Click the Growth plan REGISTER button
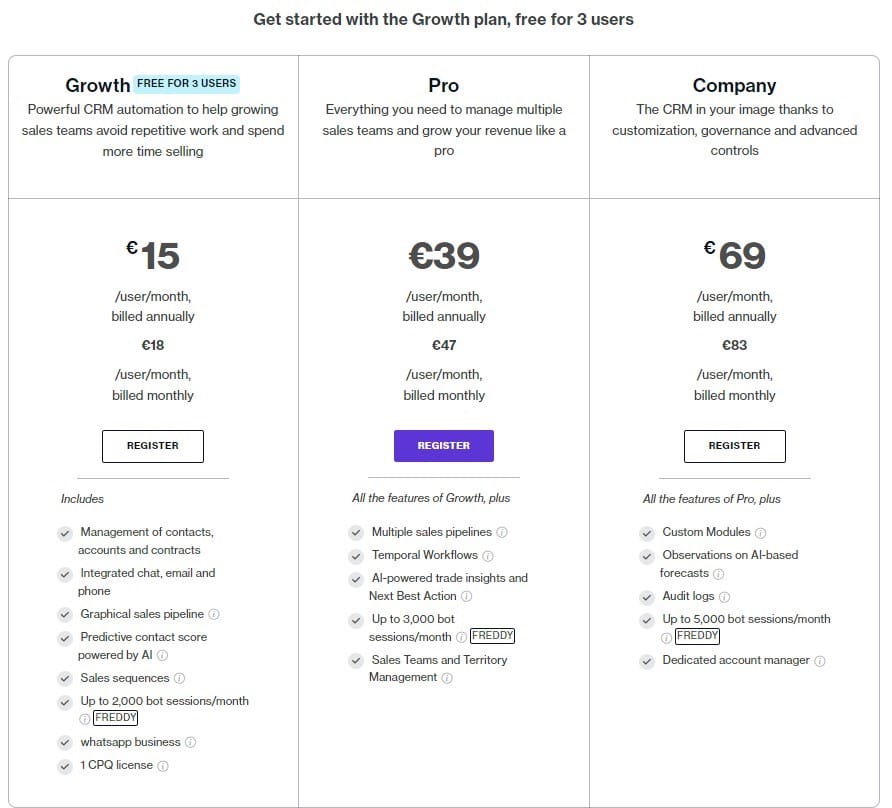 [153, 446]
